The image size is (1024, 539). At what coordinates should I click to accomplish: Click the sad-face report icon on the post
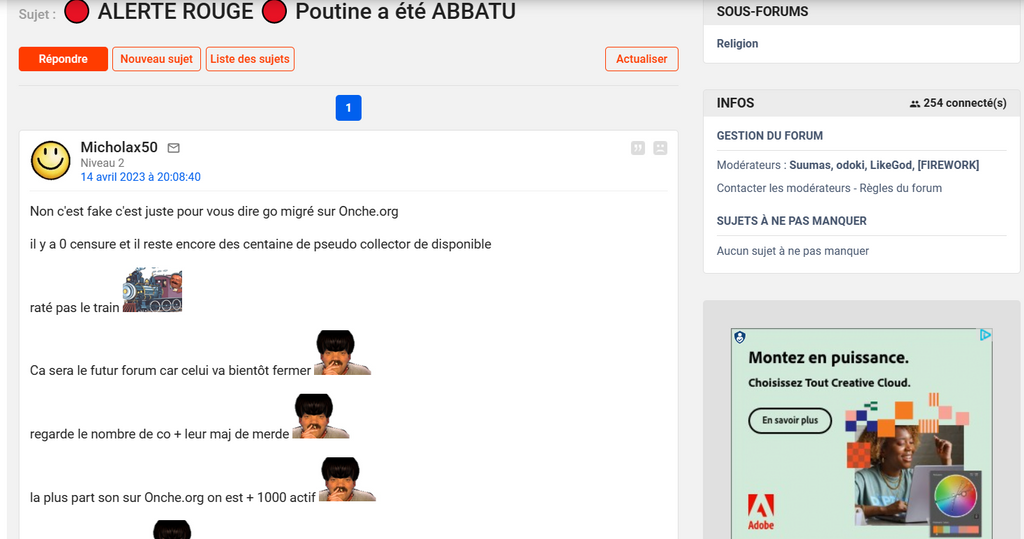pyautogui.click(x=660, y=148)
